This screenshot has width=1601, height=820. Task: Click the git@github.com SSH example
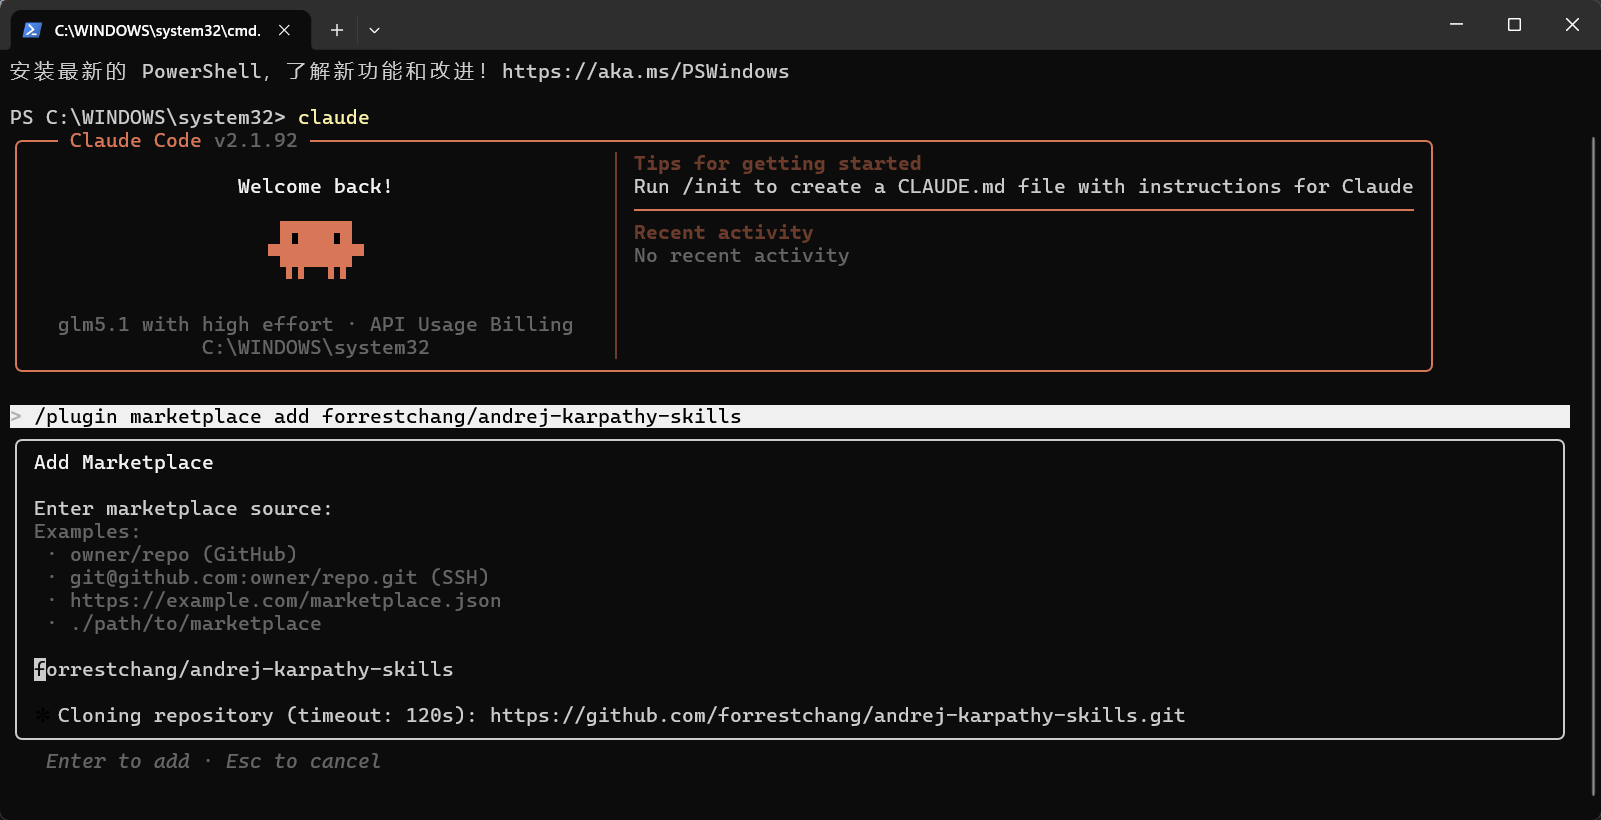click(x=279, y=577)
